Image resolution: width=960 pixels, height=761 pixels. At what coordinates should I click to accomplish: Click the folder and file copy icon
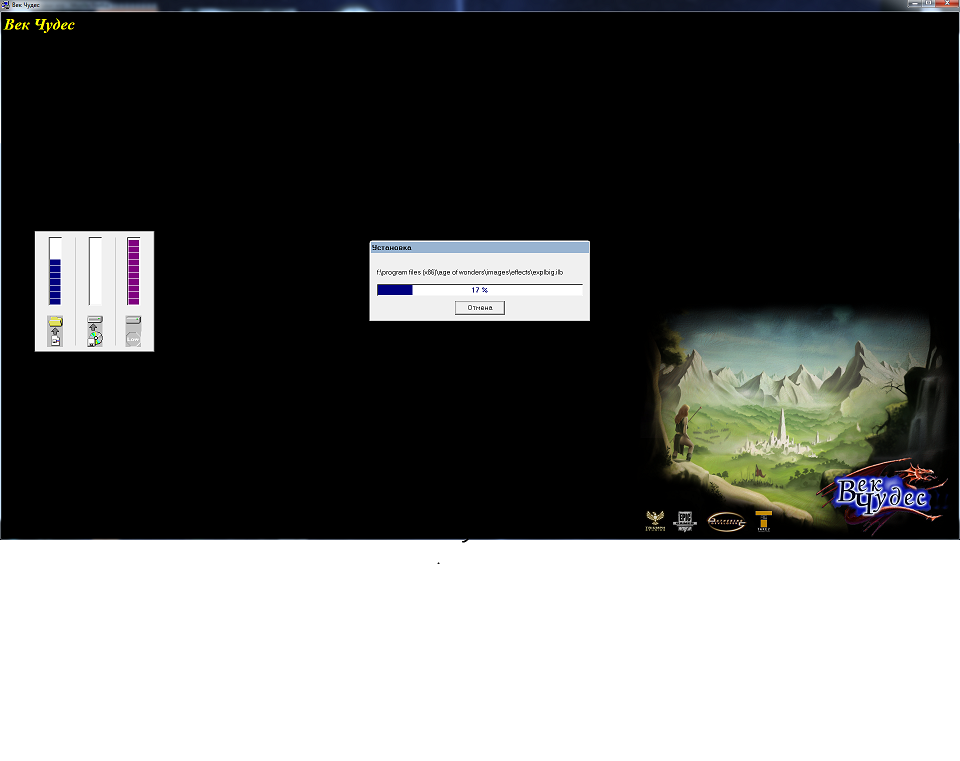coord(55,331)
